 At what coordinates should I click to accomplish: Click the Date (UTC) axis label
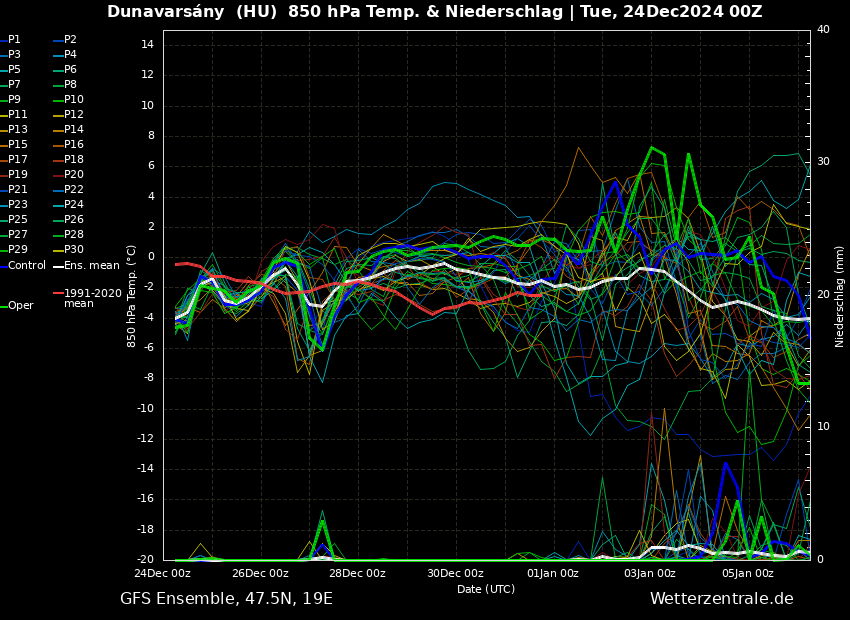pyautogui.click(x=486, y=590)
